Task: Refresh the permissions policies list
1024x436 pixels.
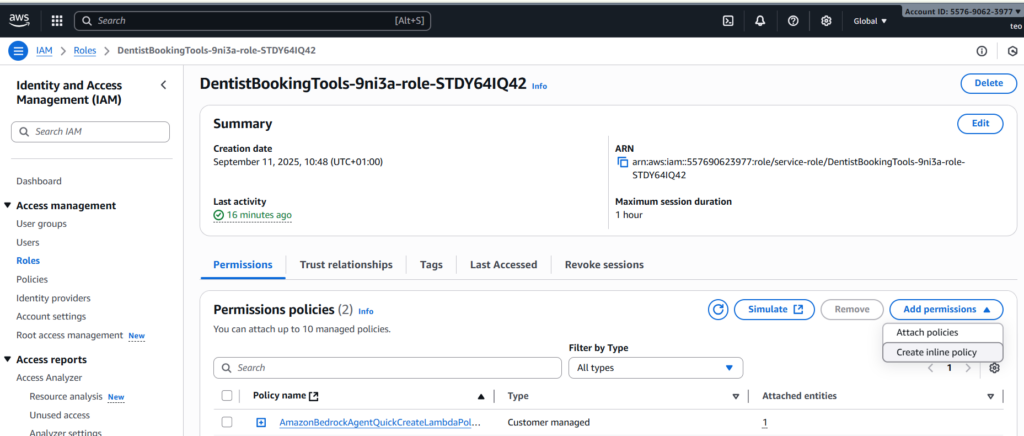Action: (x=718, y=310)
